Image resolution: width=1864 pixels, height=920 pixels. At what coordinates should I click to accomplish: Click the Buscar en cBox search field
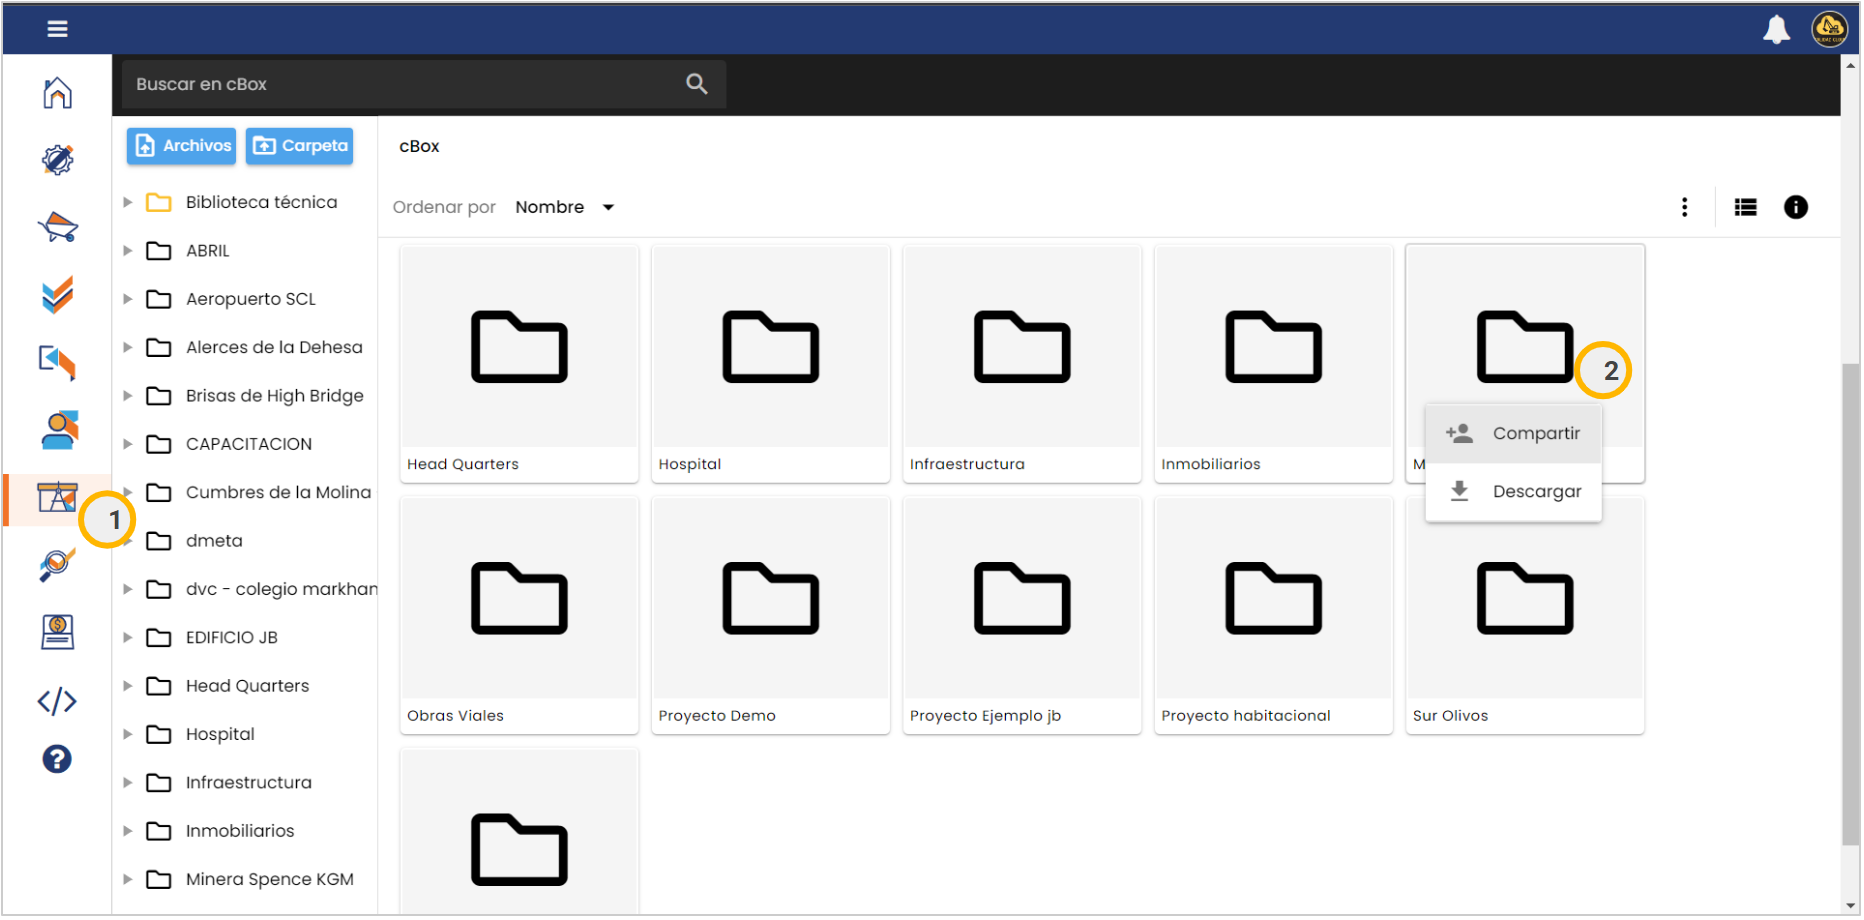[x=424, y=84]
